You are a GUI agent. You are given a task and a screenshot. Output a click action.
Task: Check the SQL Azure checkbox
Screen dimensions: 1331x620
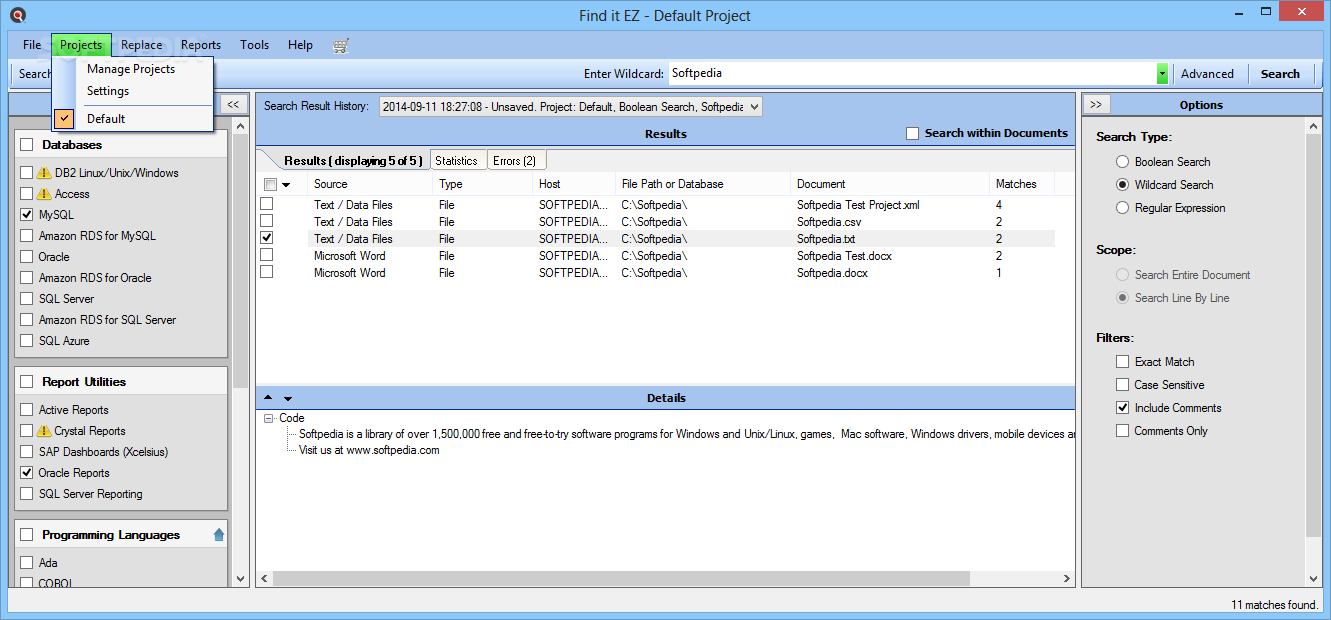pos(27,341)
